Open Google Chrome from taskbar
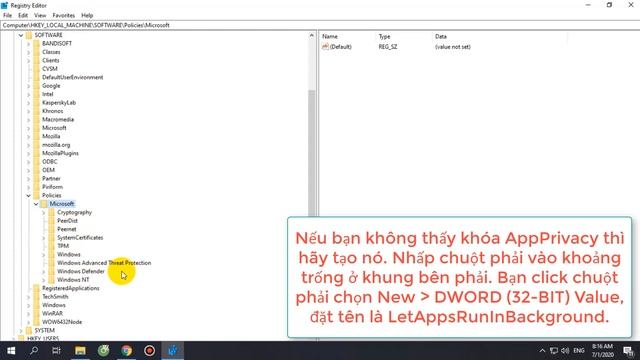Image resolution: width=640 pixels, height=360 pixels. pos(127,351)
